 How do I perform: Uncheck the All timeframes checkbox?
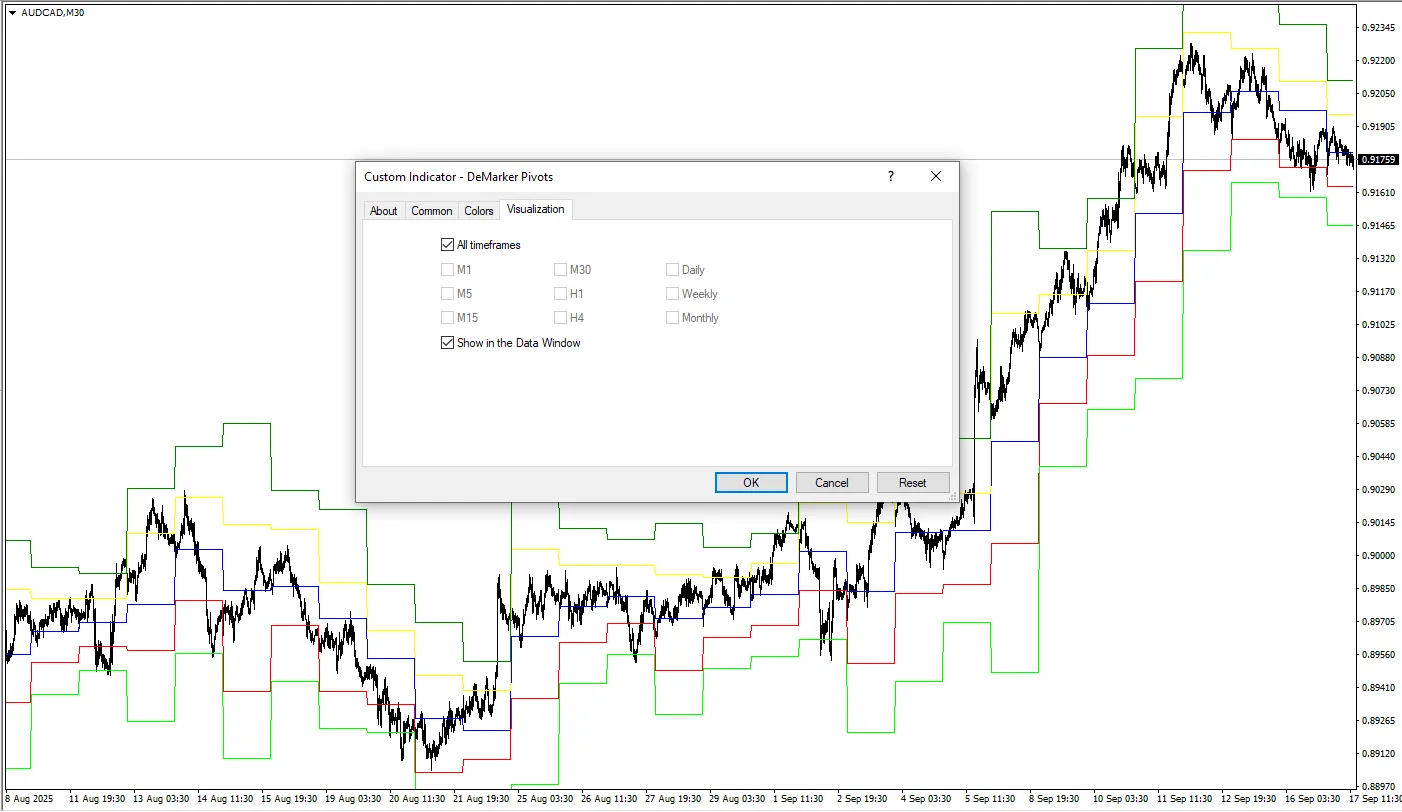(x=447, y=245)
